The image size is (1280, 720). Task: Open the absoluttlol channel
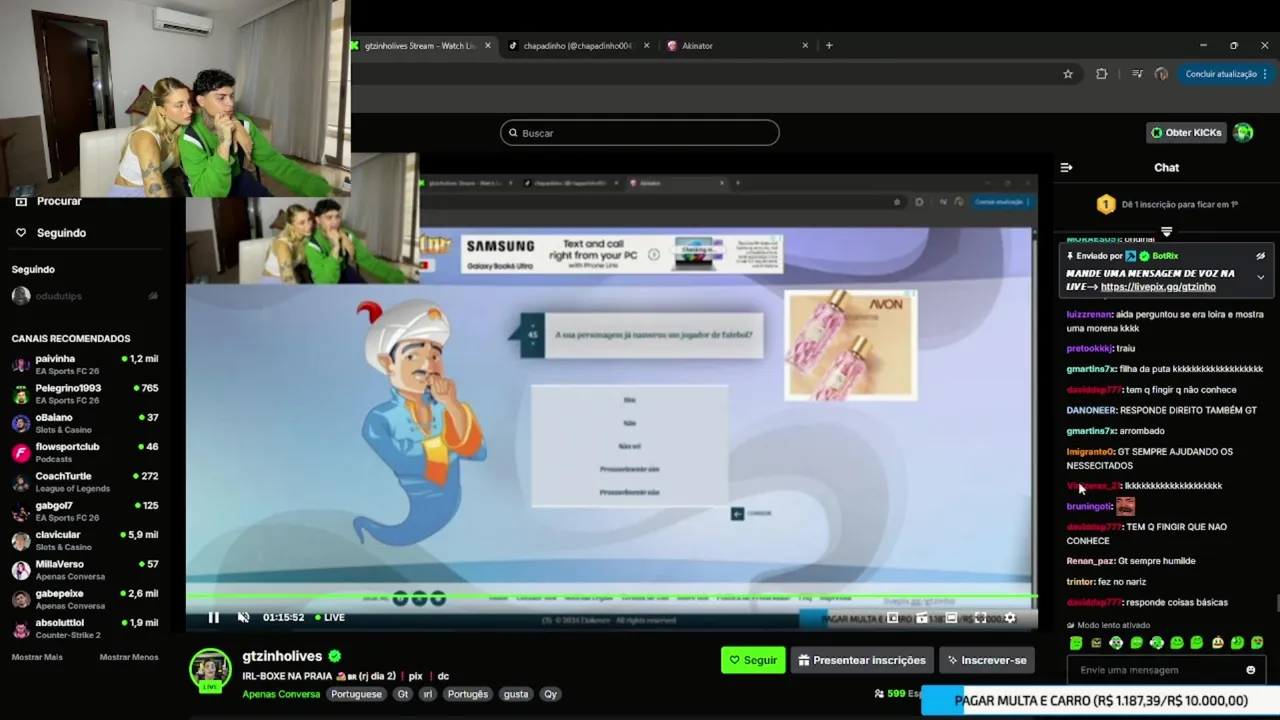pos(85,628)
